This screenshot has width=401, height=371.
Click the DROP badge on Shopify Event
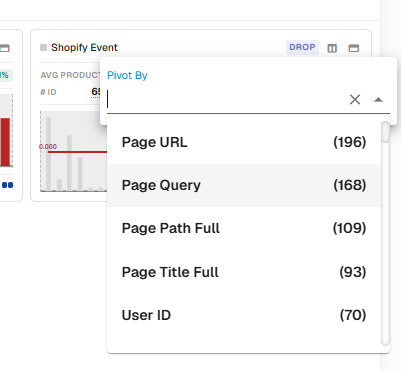coord(302,47)
